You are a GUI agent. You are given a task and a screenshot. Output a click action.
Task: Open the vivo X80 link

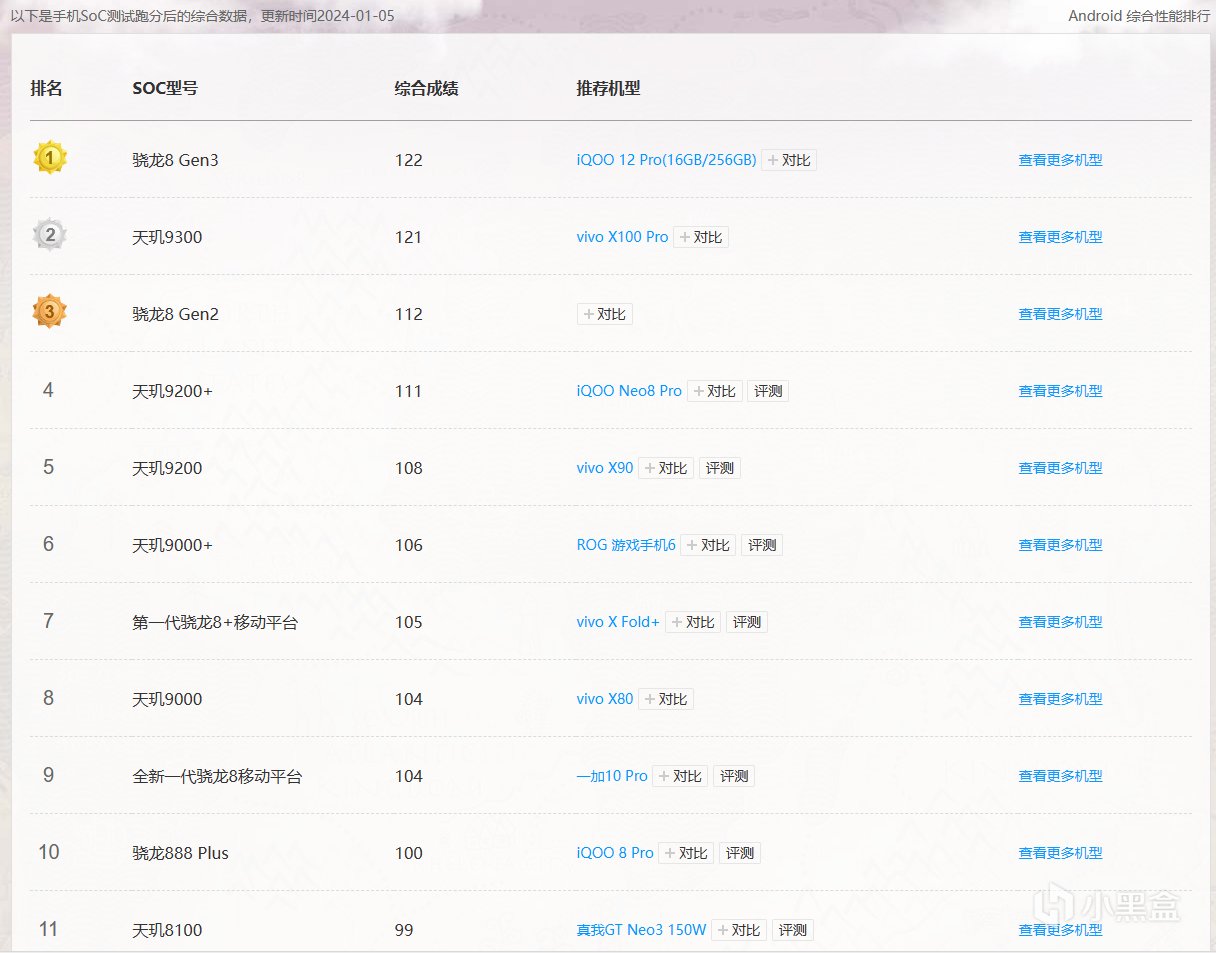tap(605, 699)
